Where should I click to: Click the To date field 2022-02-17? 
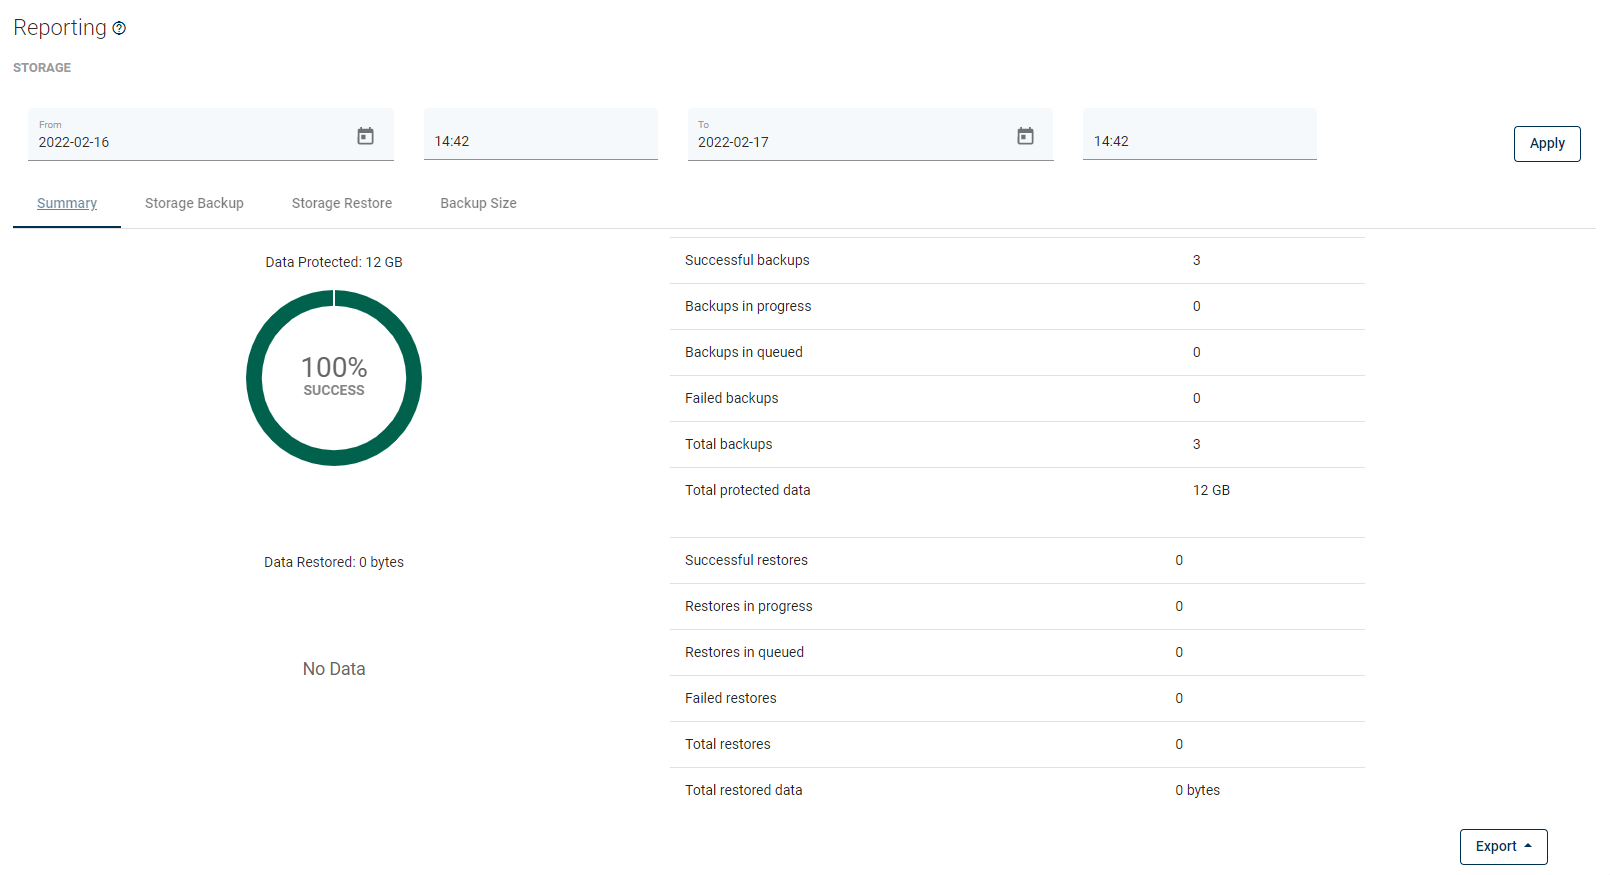850,142
